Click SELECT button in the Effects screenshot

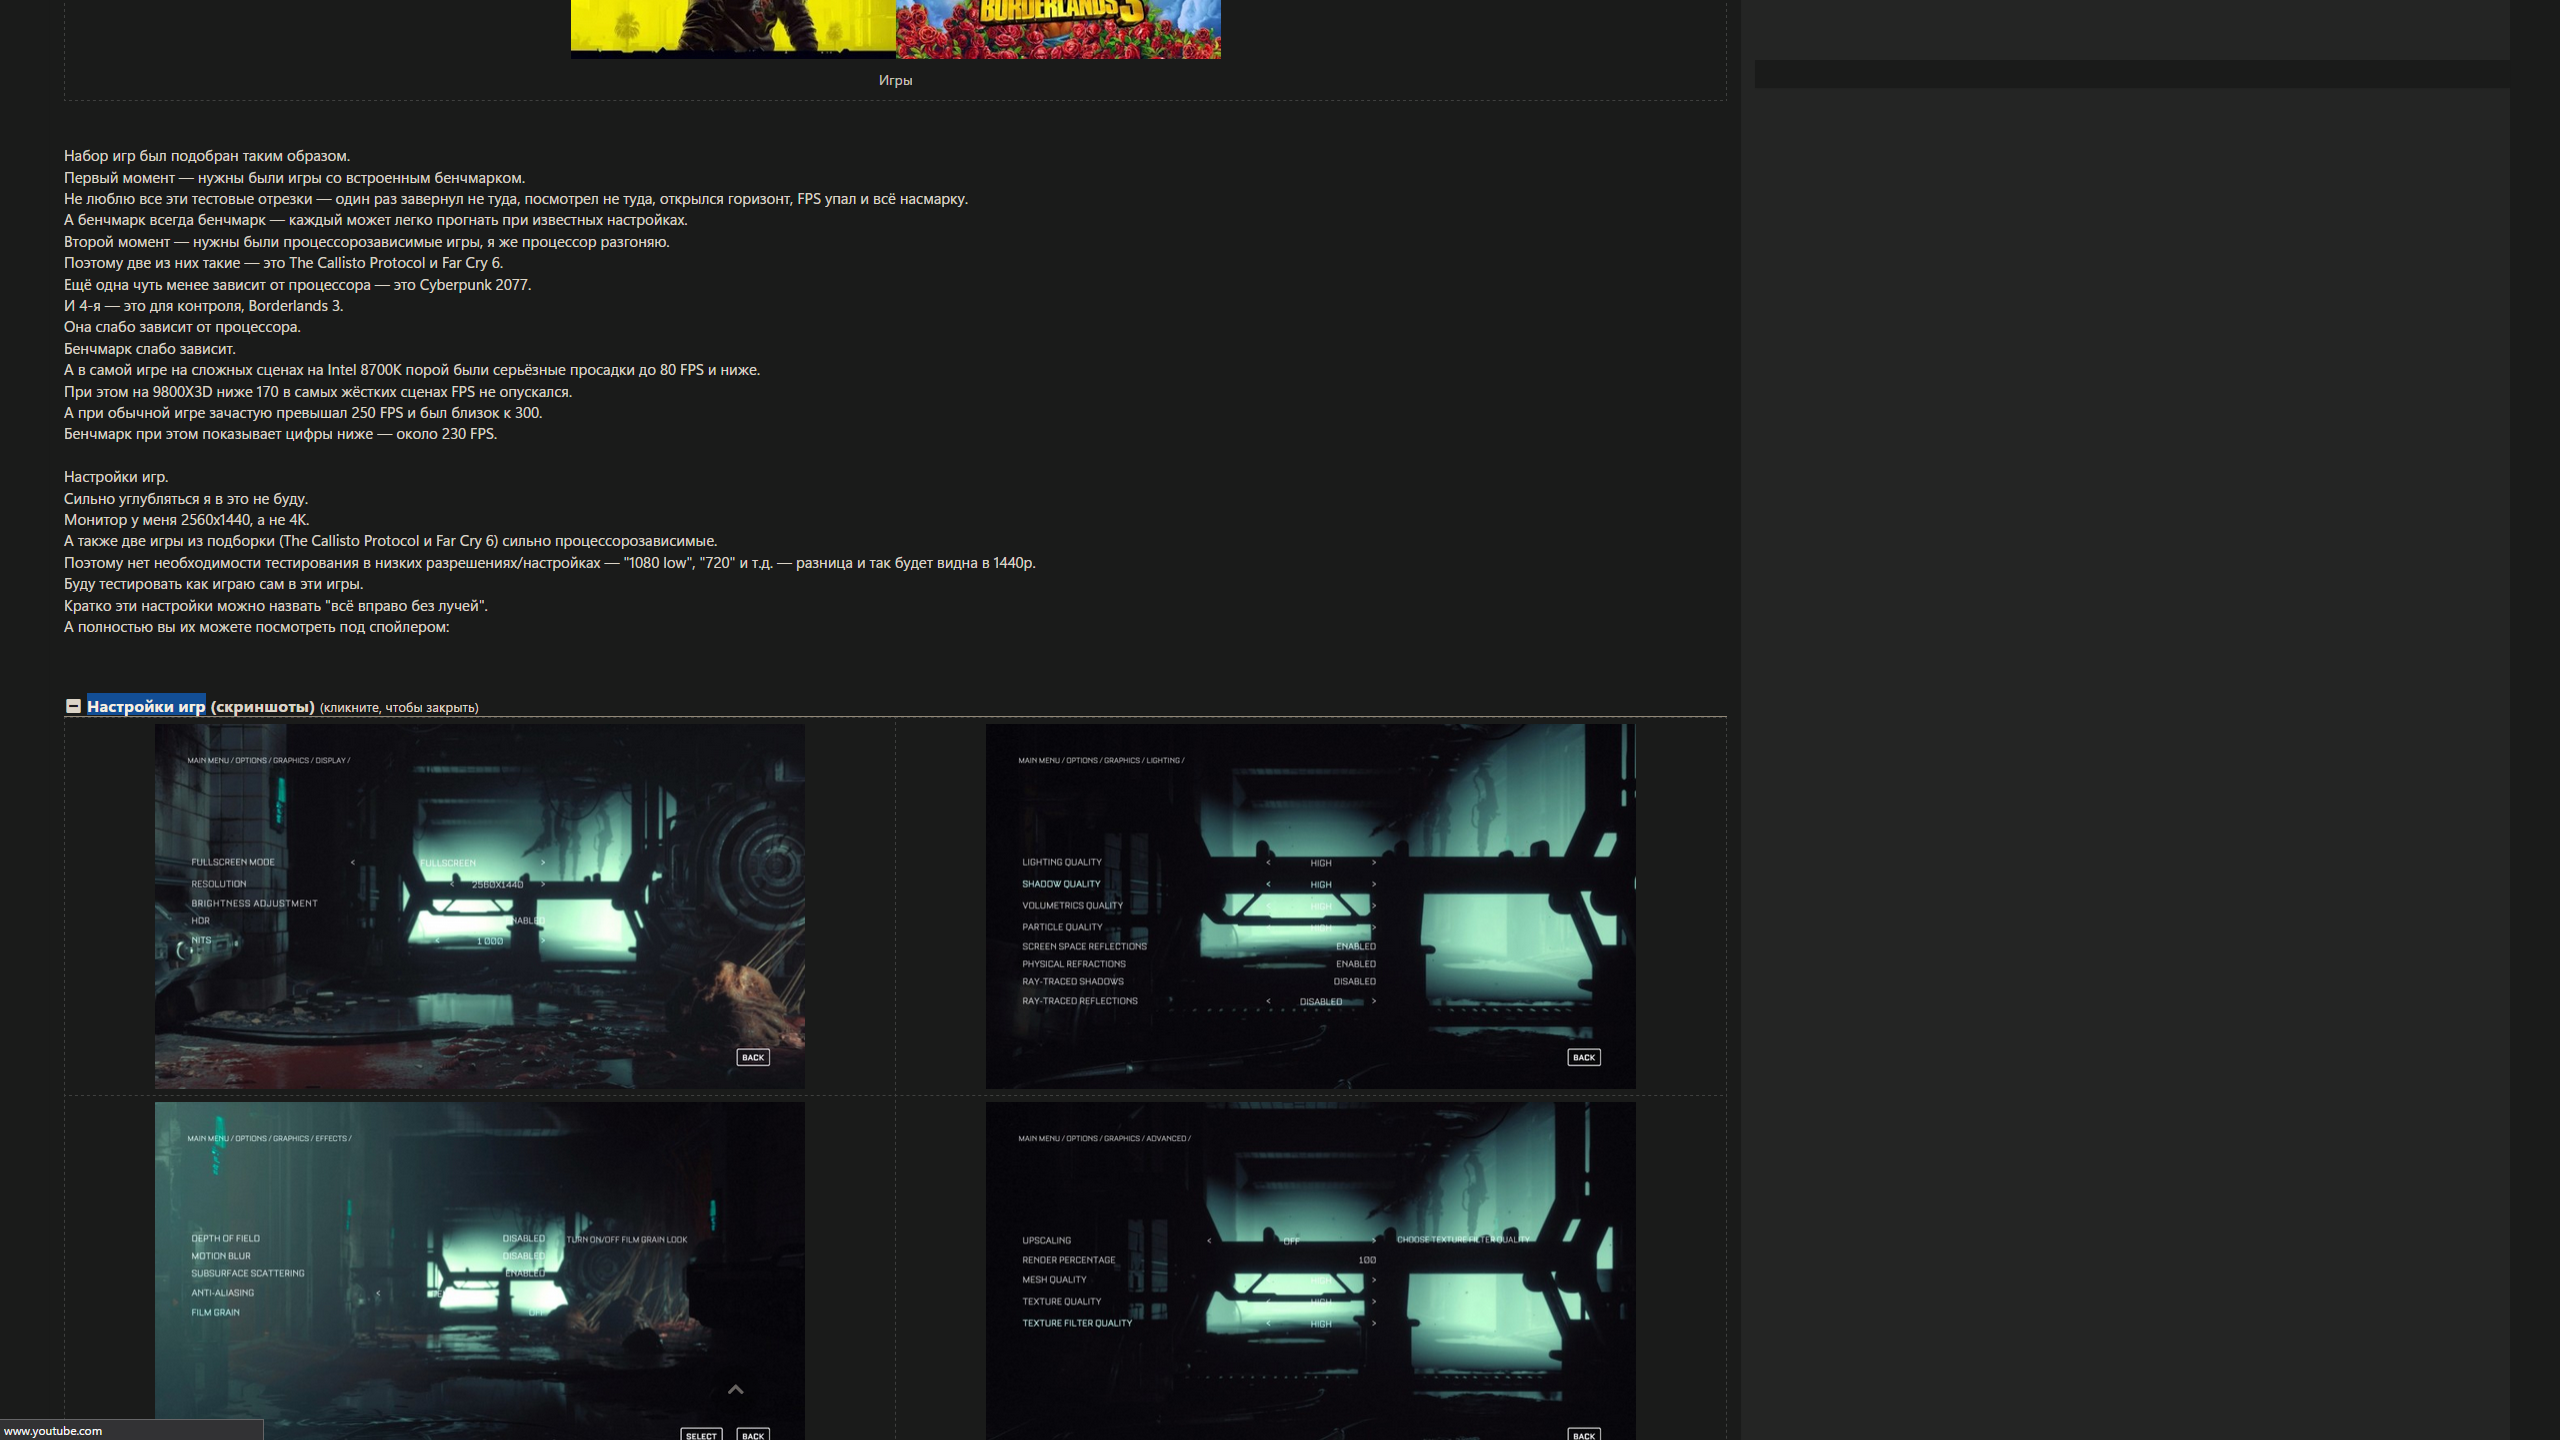point(701,1435)
